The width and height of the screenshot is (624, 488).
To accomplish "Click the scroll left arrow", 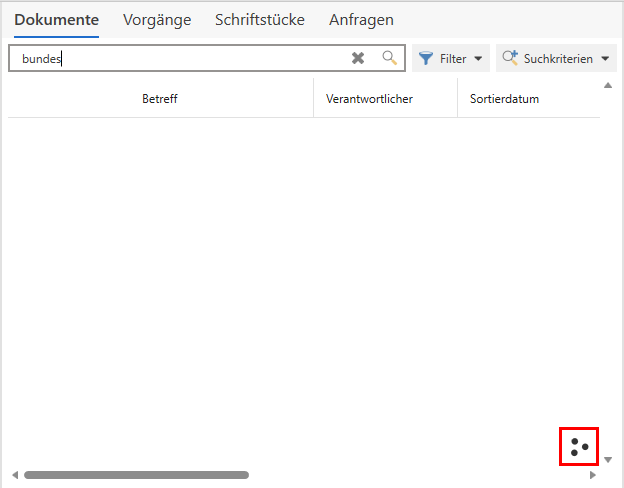I will click(x=14, y=475).
